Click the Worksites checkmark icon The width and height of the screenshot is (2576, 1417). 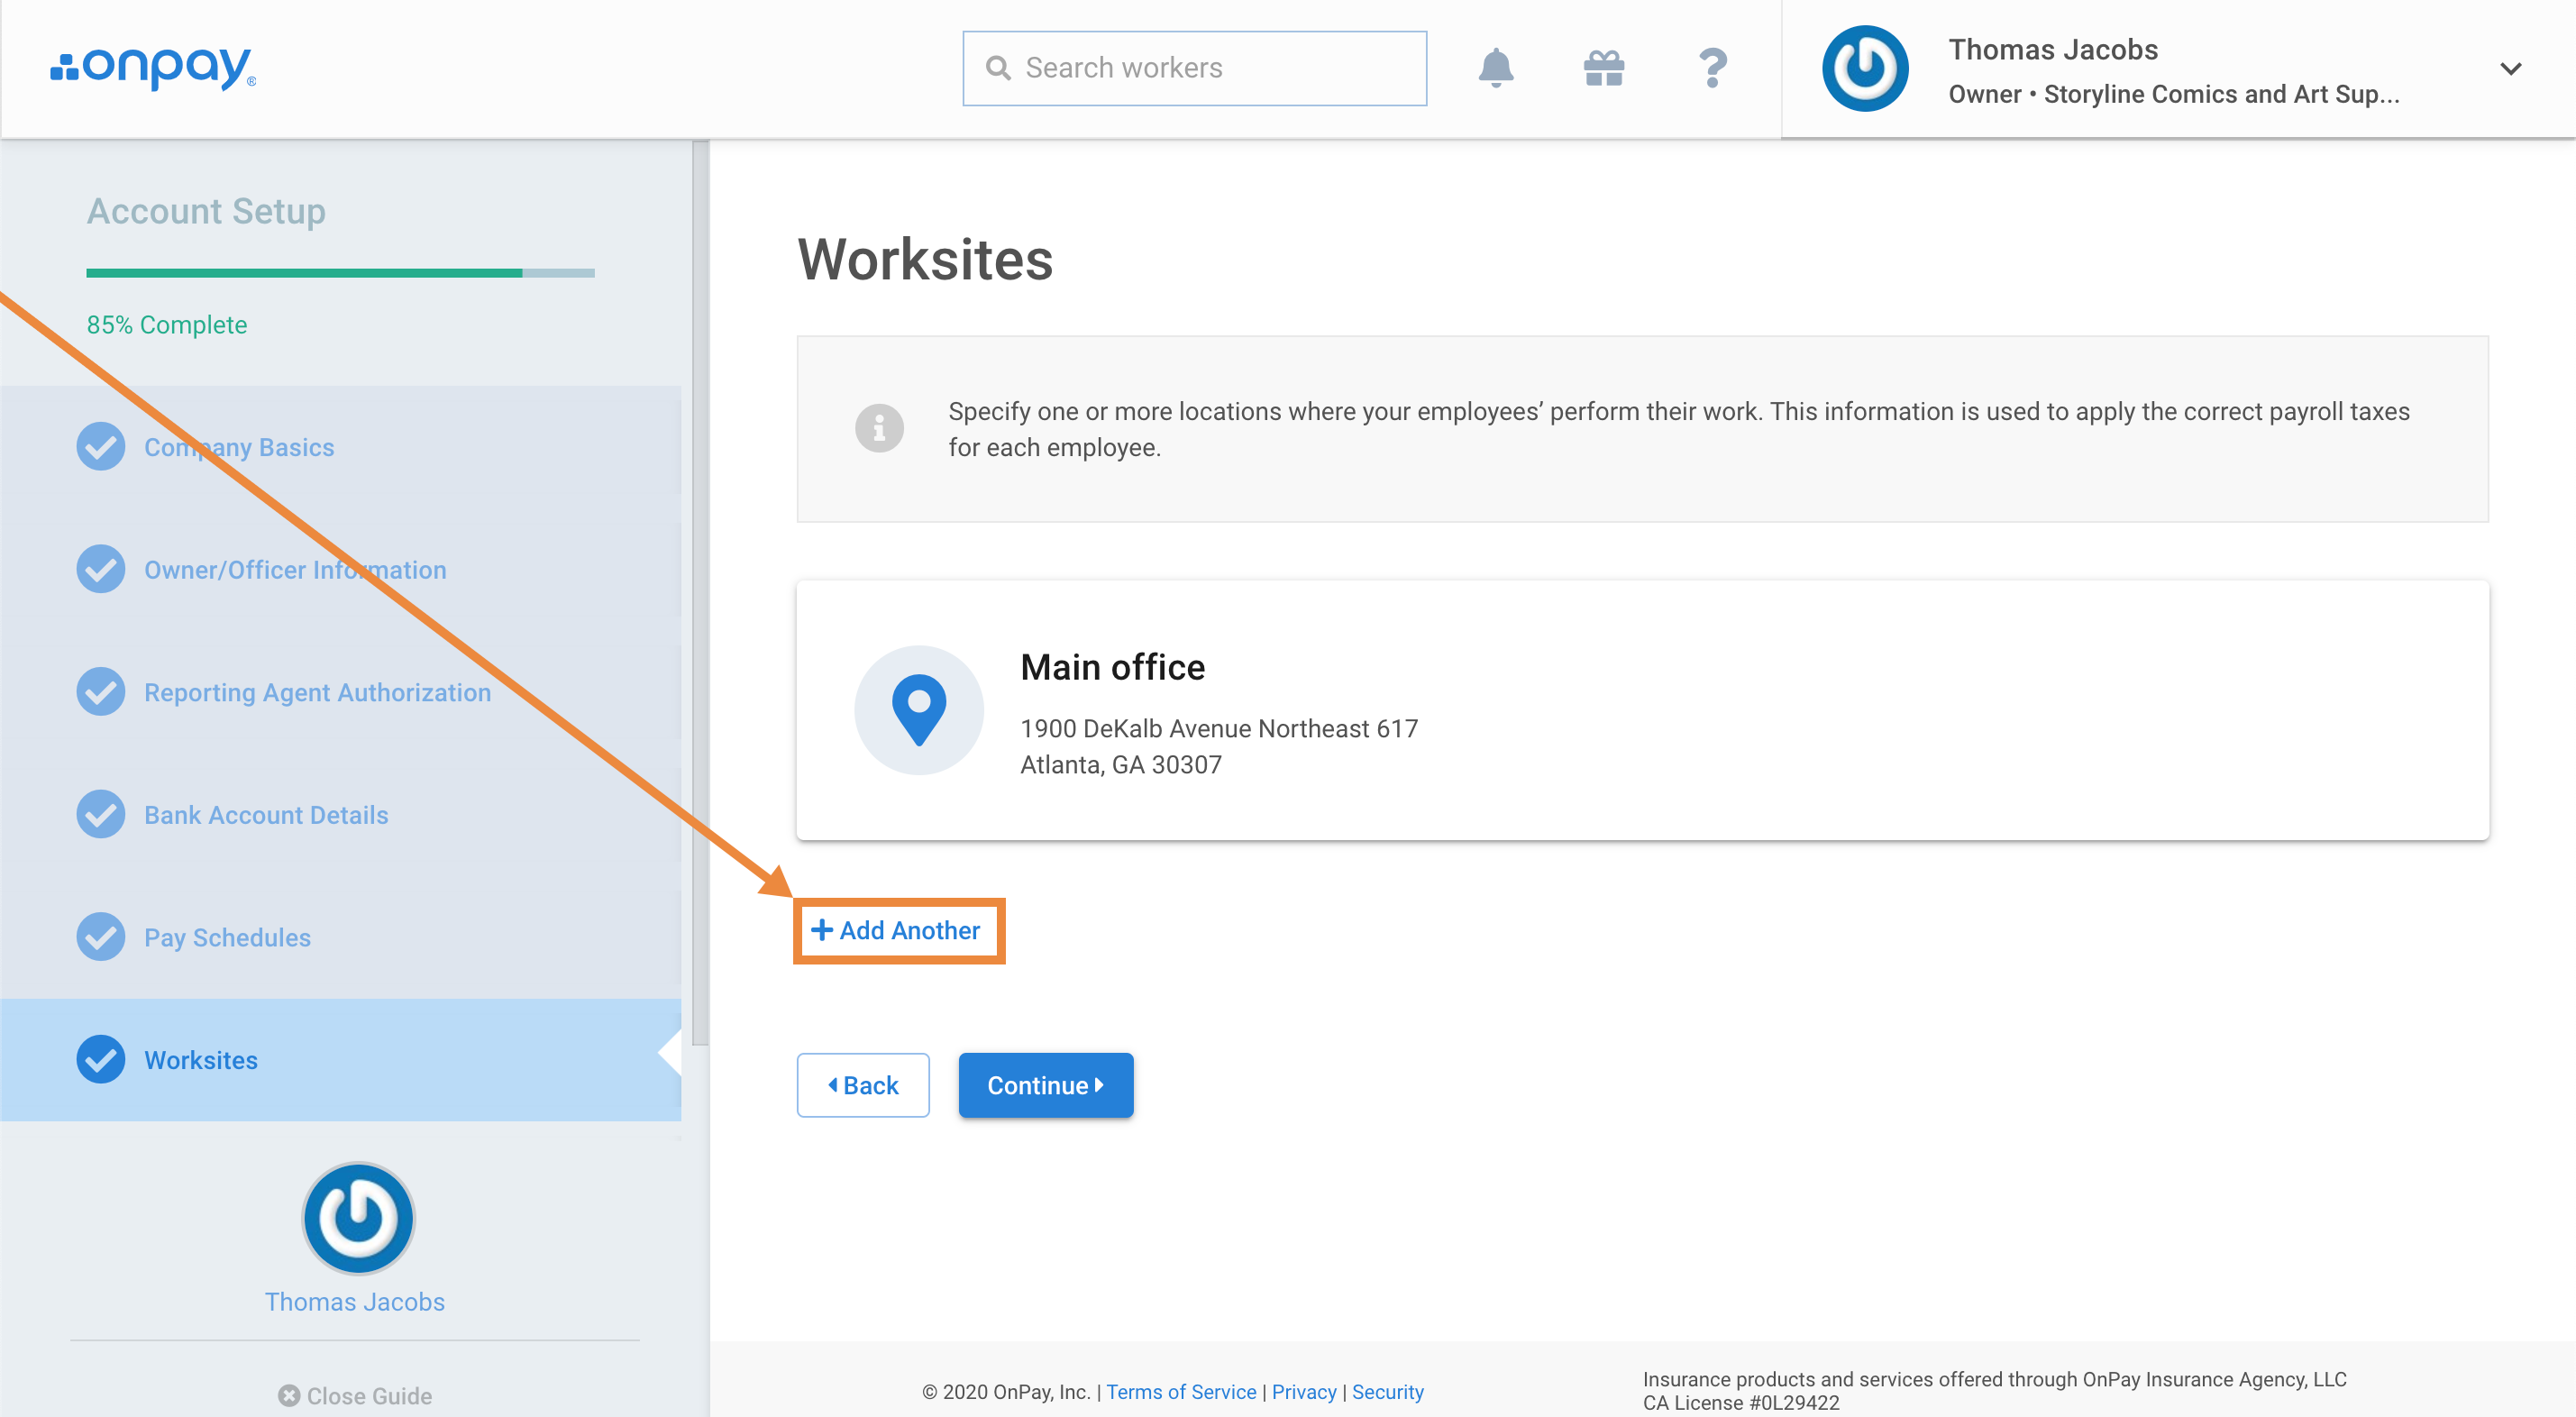[101, 1059]
